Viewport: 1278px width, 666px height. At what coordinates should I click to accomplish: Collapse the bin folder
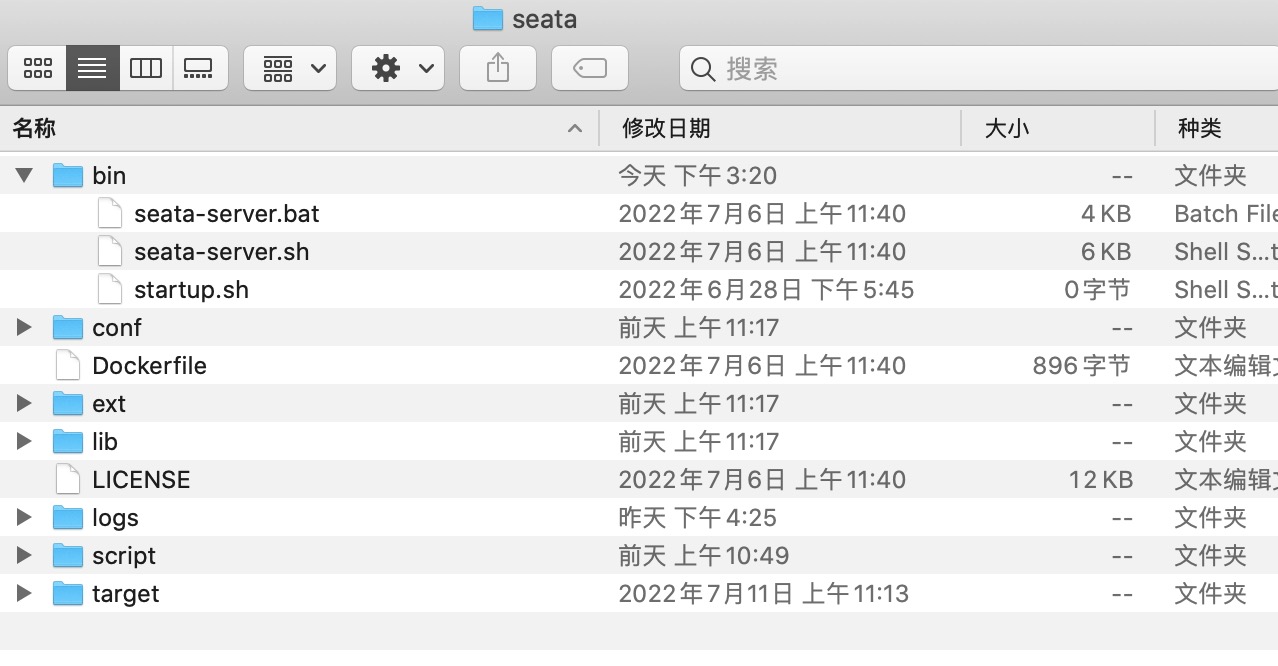pos(25,176)
